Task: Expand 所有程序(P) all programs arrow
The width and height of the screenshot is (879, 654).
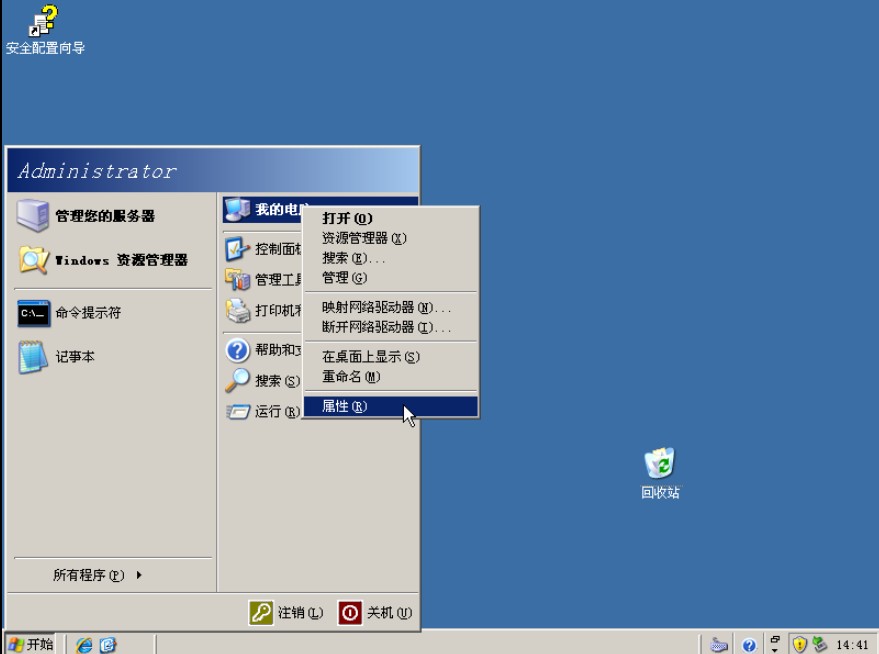Action: click(x=139, y=575)
